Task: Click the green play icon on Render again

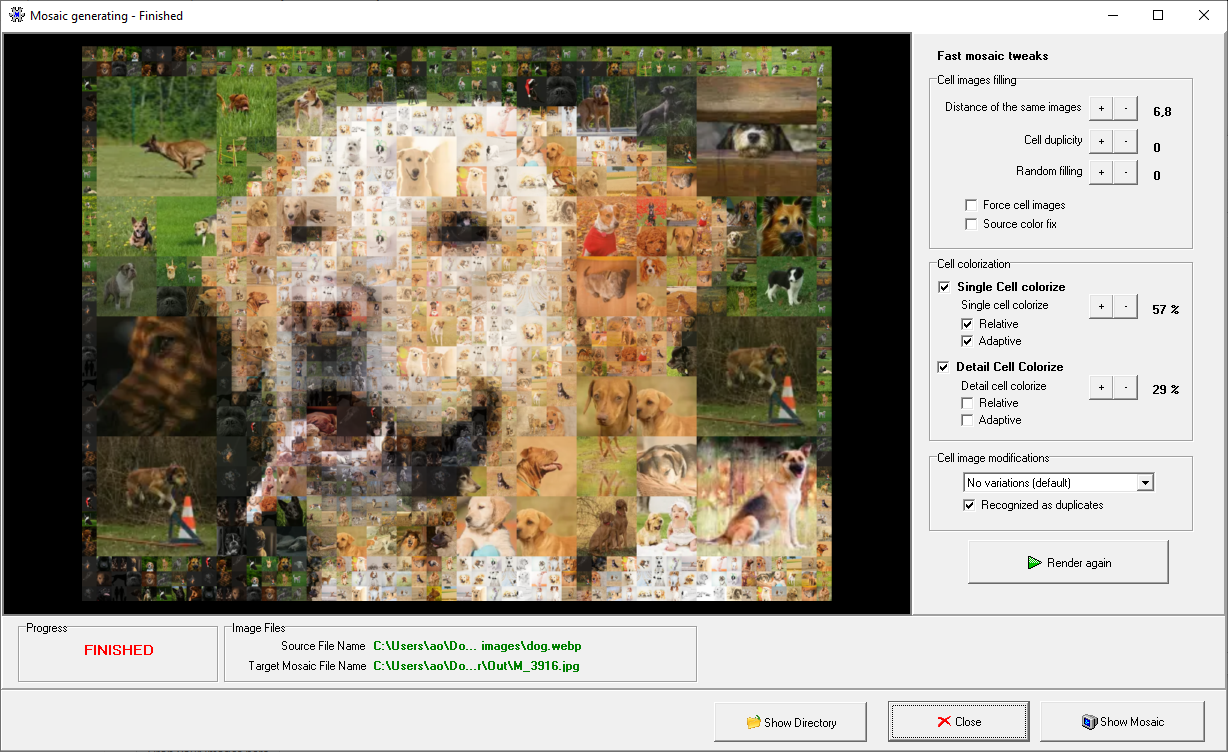Action: pos(1034,561)
